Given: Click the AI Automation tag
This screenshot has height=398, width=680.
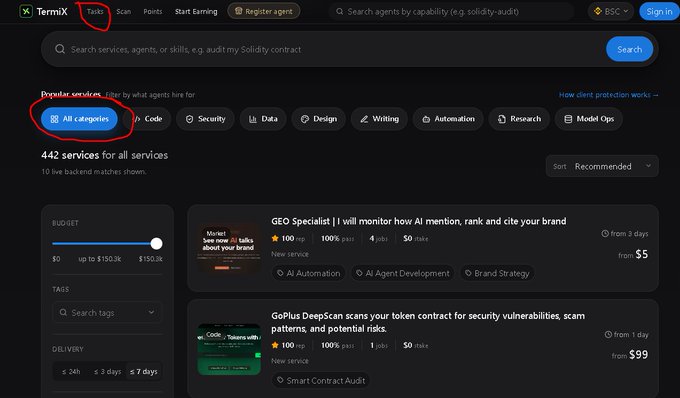Looking at the screenshot, I should coord(309,273).
